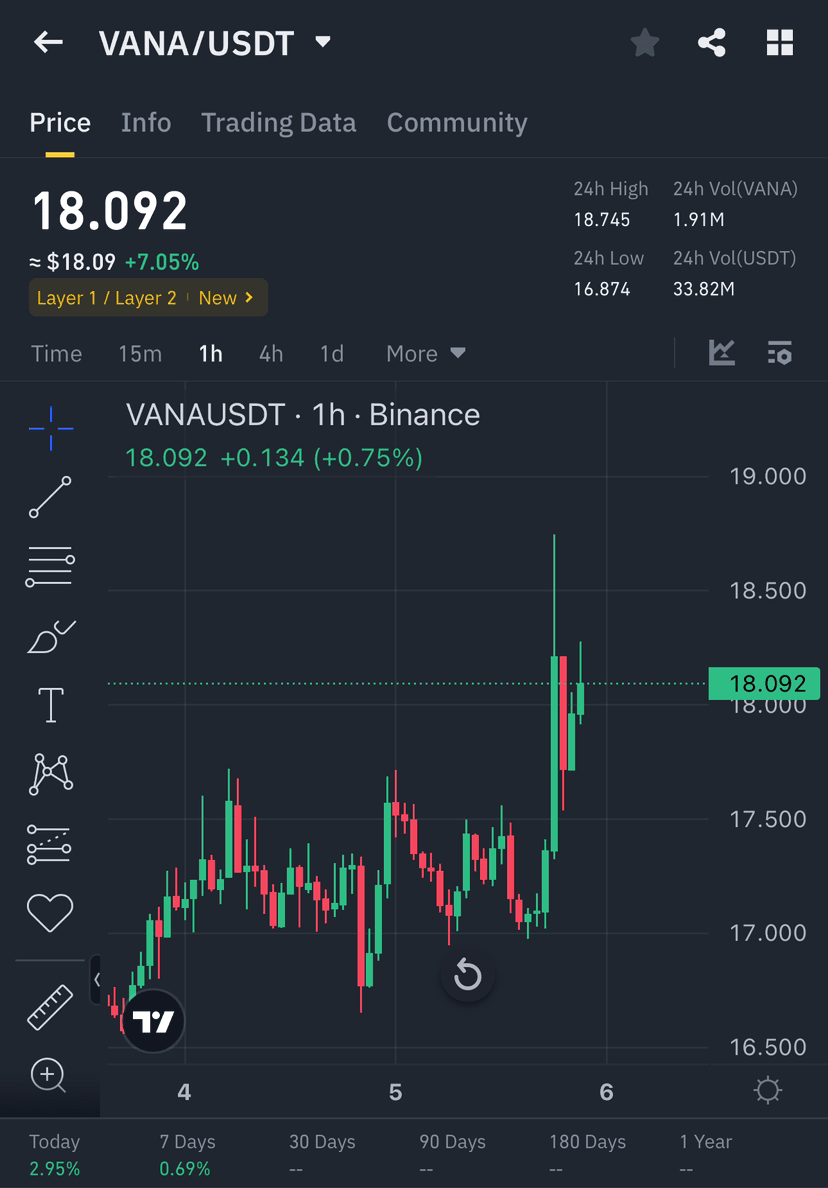Image resolution: width=828 pixels, height=1188 pixels.
Task: Click the 19.000 price axis label
Action: (767, 476)
